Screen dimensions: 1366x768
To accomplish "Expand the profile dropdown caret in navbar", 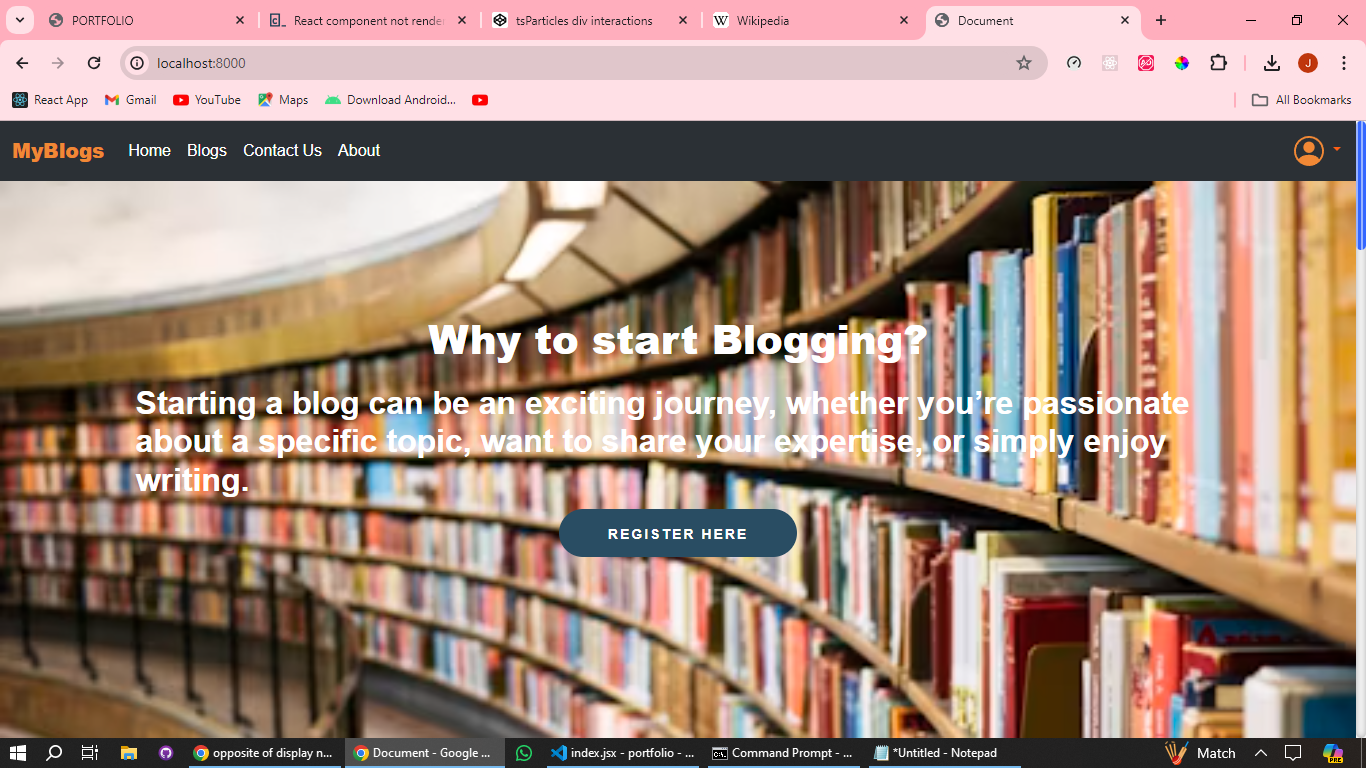I will [x=1337, y=150].
